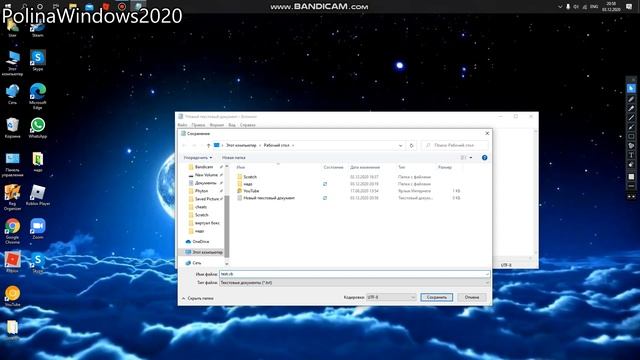640x360 pixels.
Task: Expand the address bar history dropdown
Action: point(400,145)
